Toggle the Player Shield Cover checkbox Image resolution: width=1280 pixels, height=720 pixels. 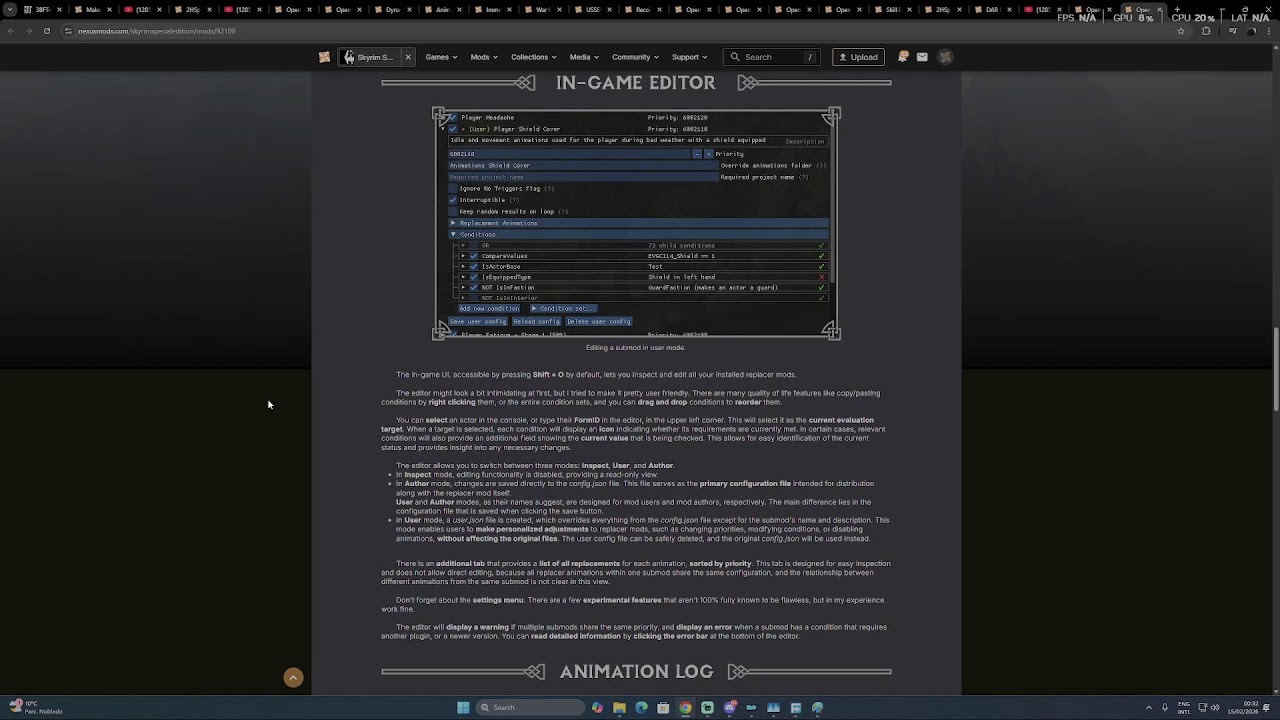(452, 129)
